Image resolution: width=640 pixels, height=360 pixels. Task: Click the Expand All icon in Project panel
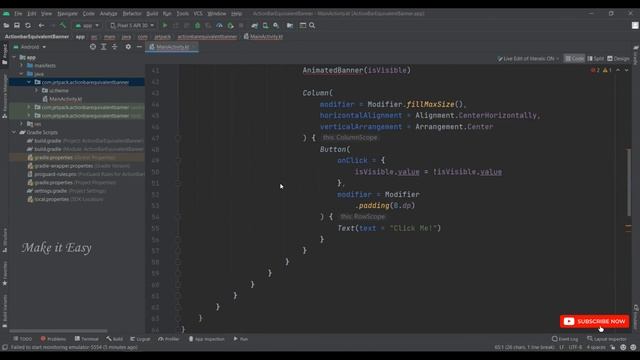[104, 47]
